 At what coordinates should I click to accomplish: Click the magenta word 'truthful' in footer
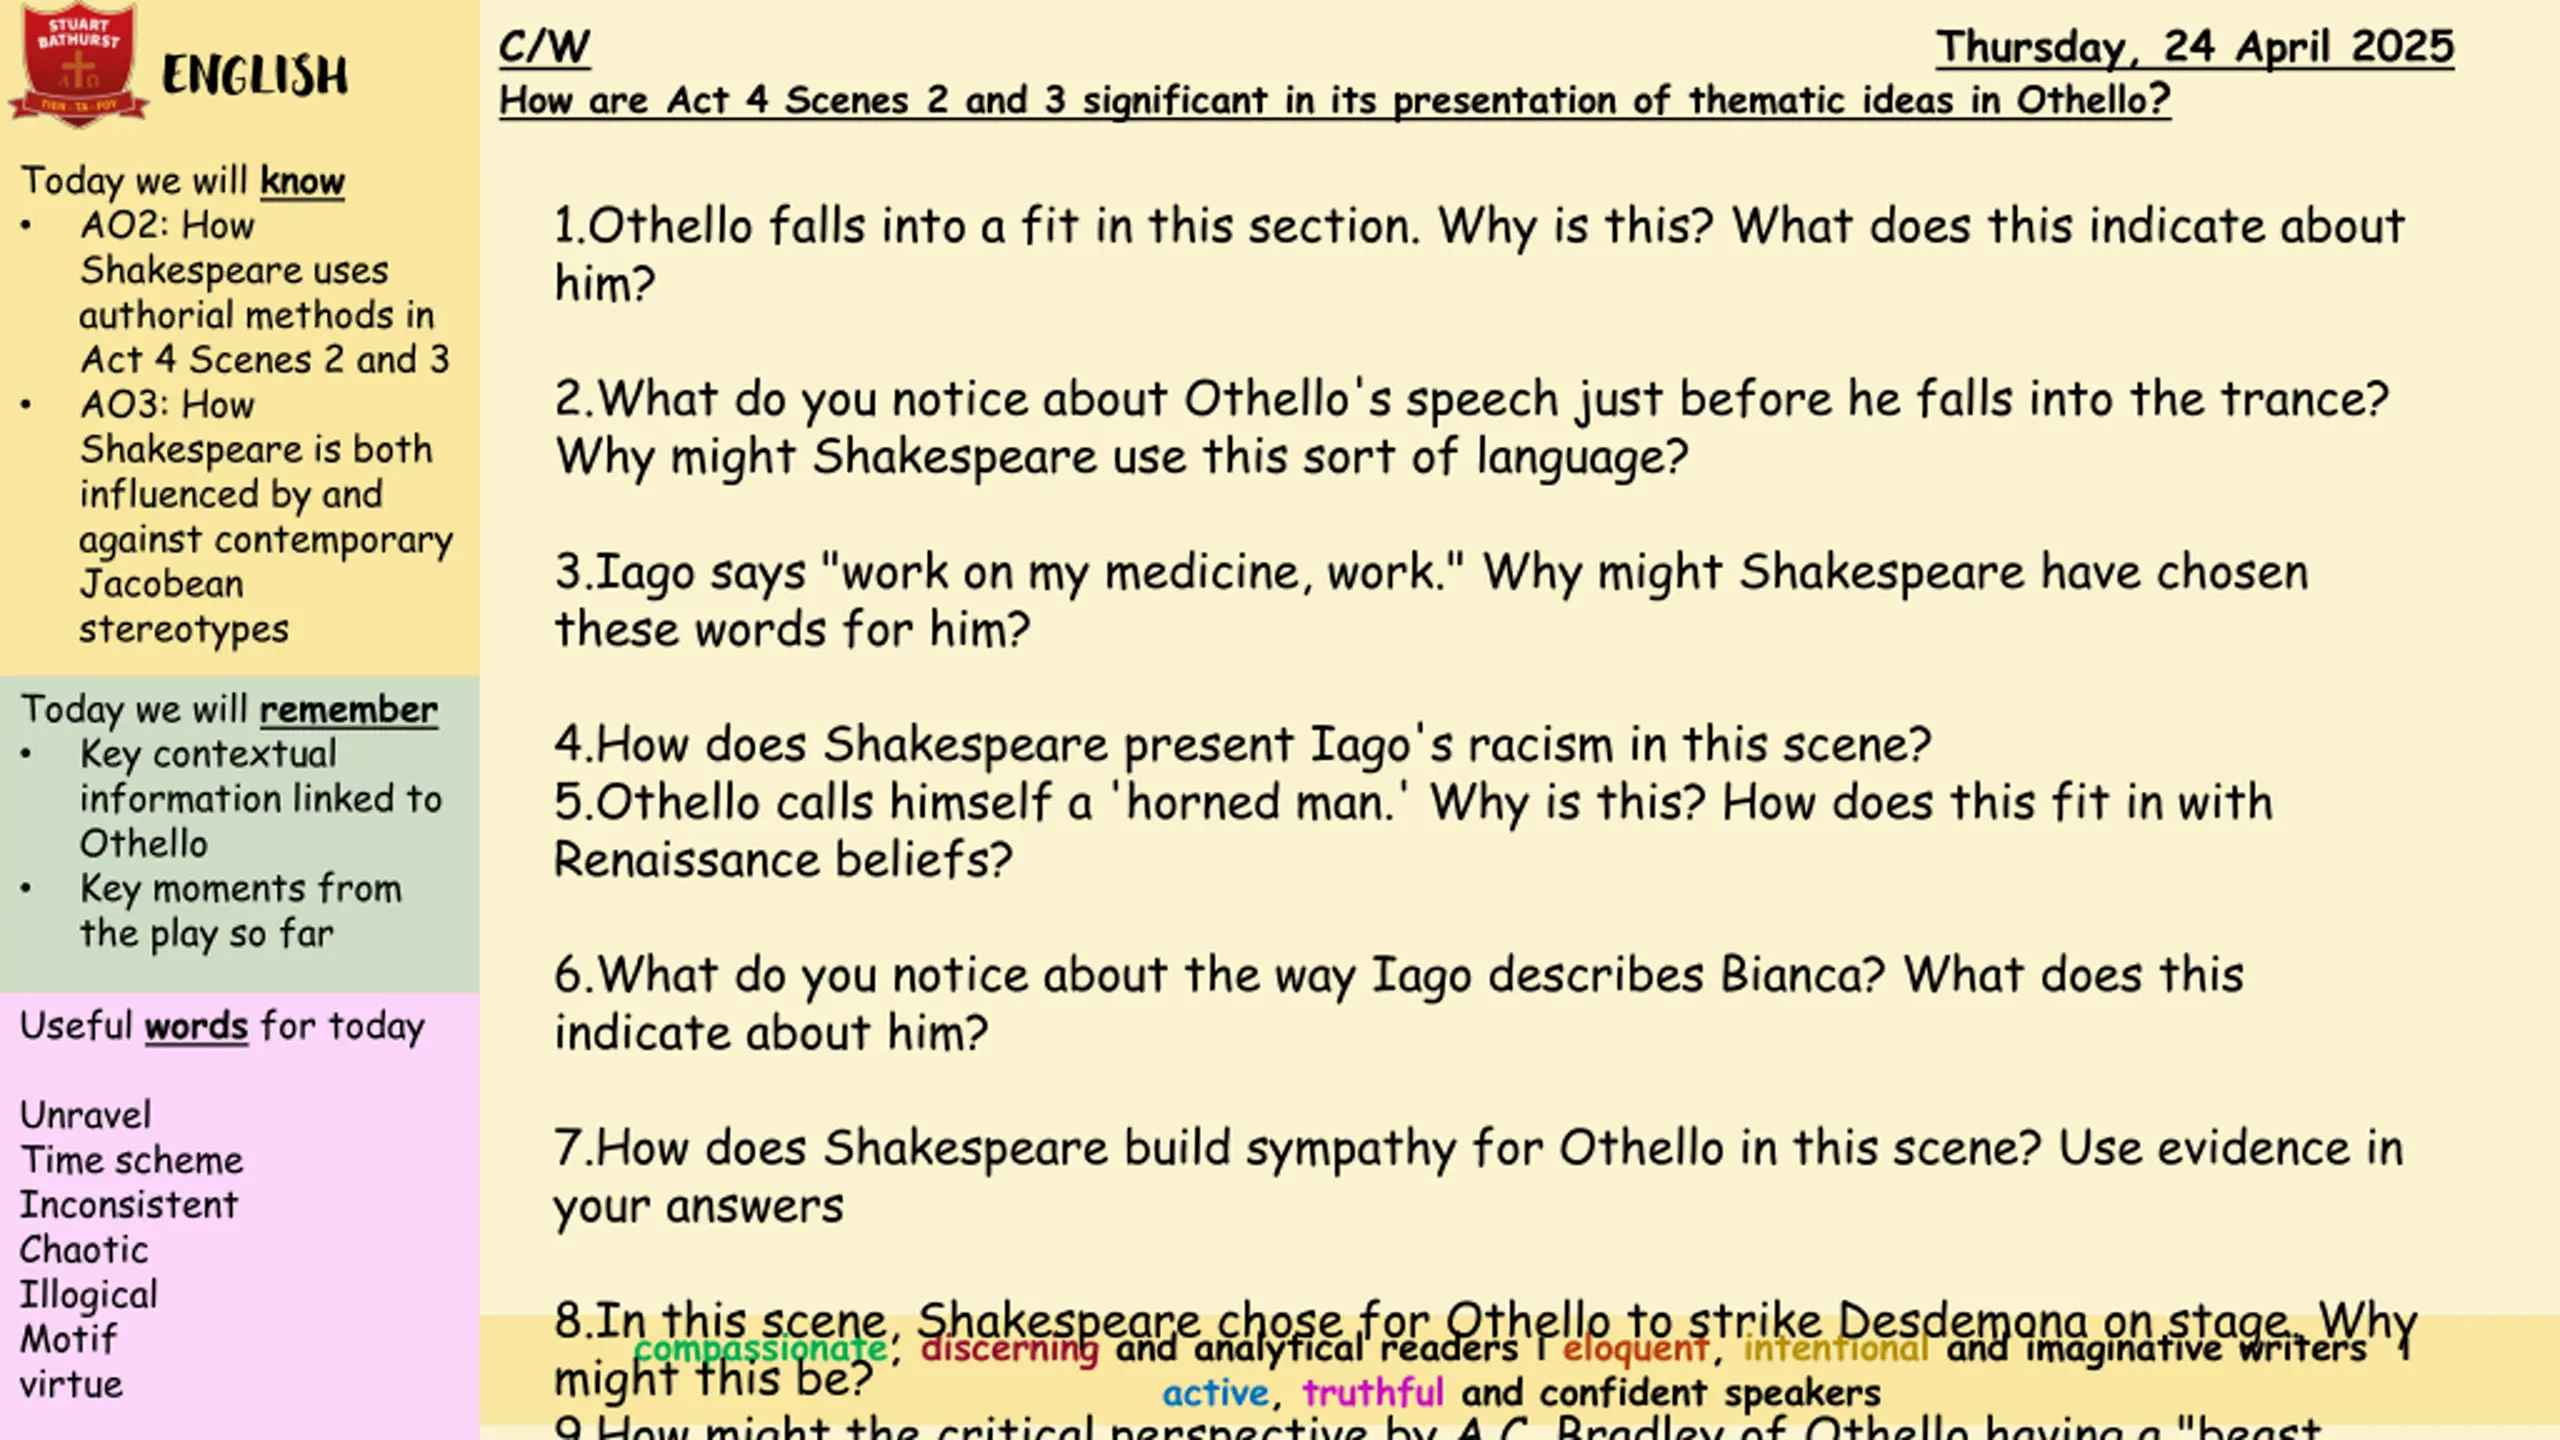tap(1373, 1393)
